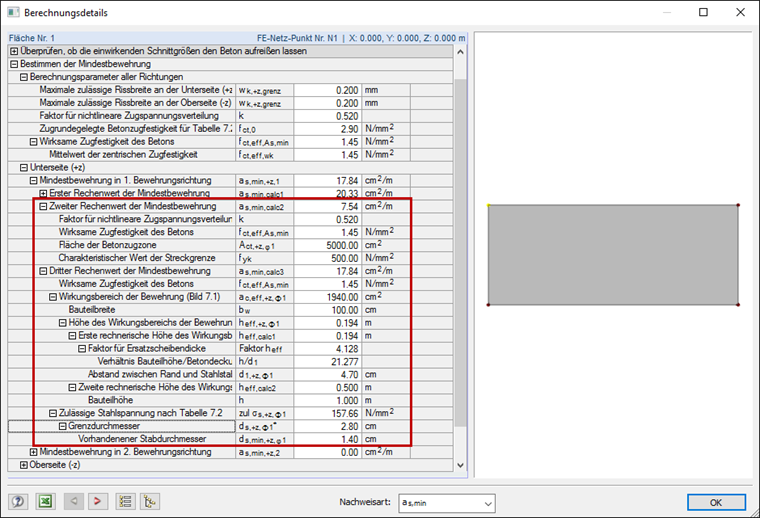Collapse the first 'Wirksame Zugfestigkeit des Betons' node with fct,eff,As,min
Image resolution: width=760 pixels, height=518 pixels.
(x=33, y=141)
